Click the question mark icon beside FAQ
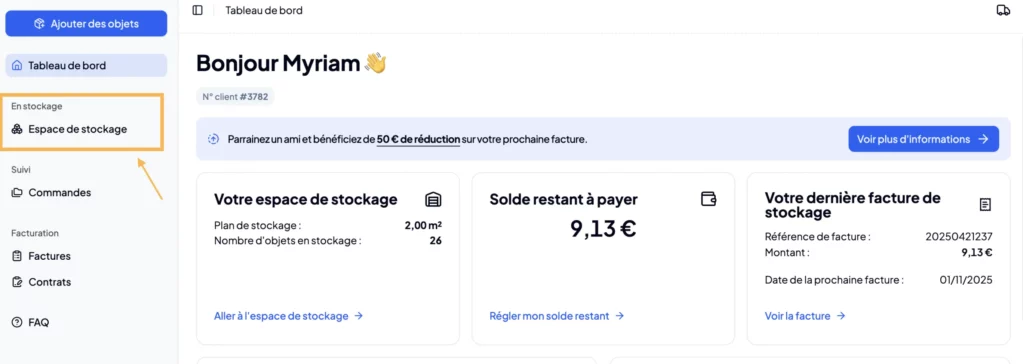 17,322
